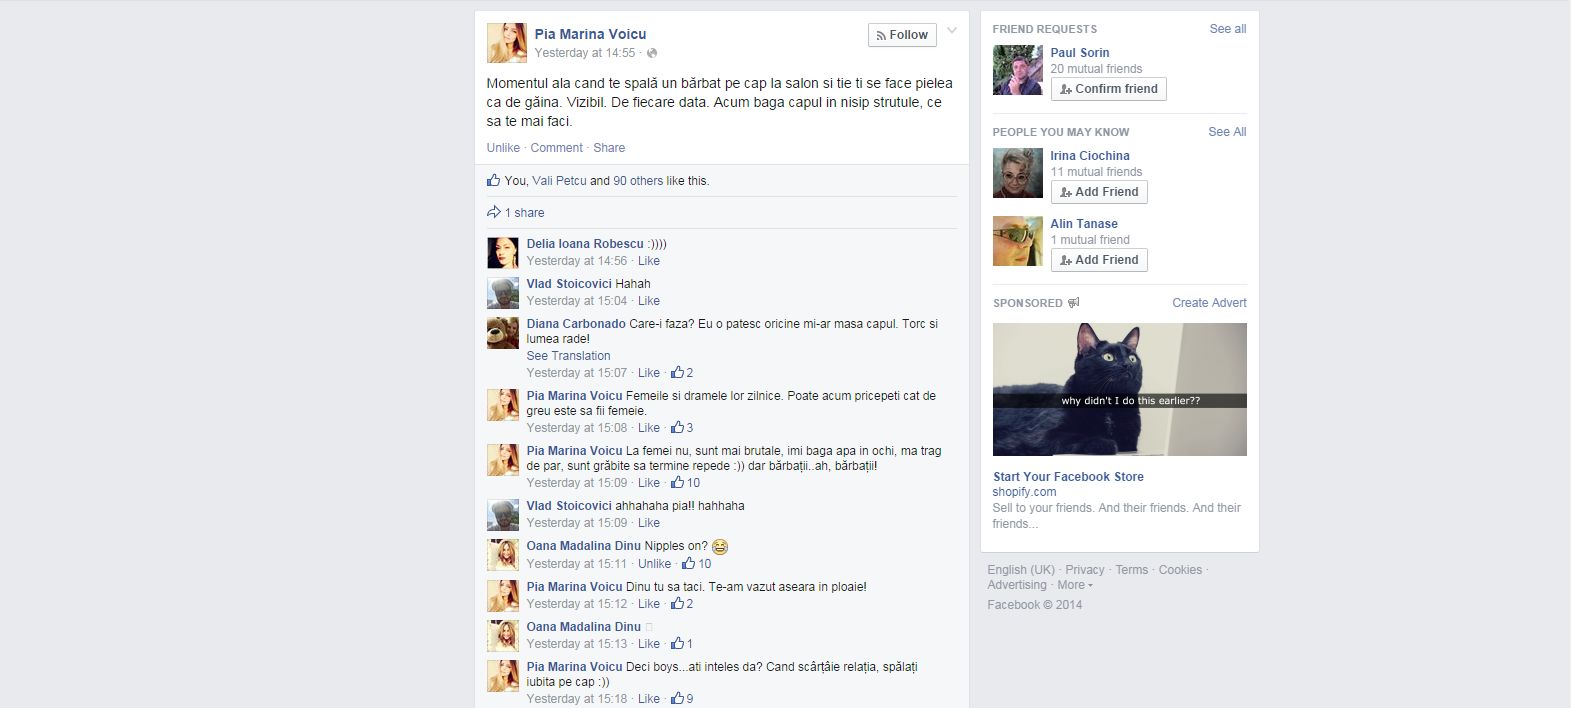
Task: Open the black cat Shopify advert image
Action: (1119, 389)
